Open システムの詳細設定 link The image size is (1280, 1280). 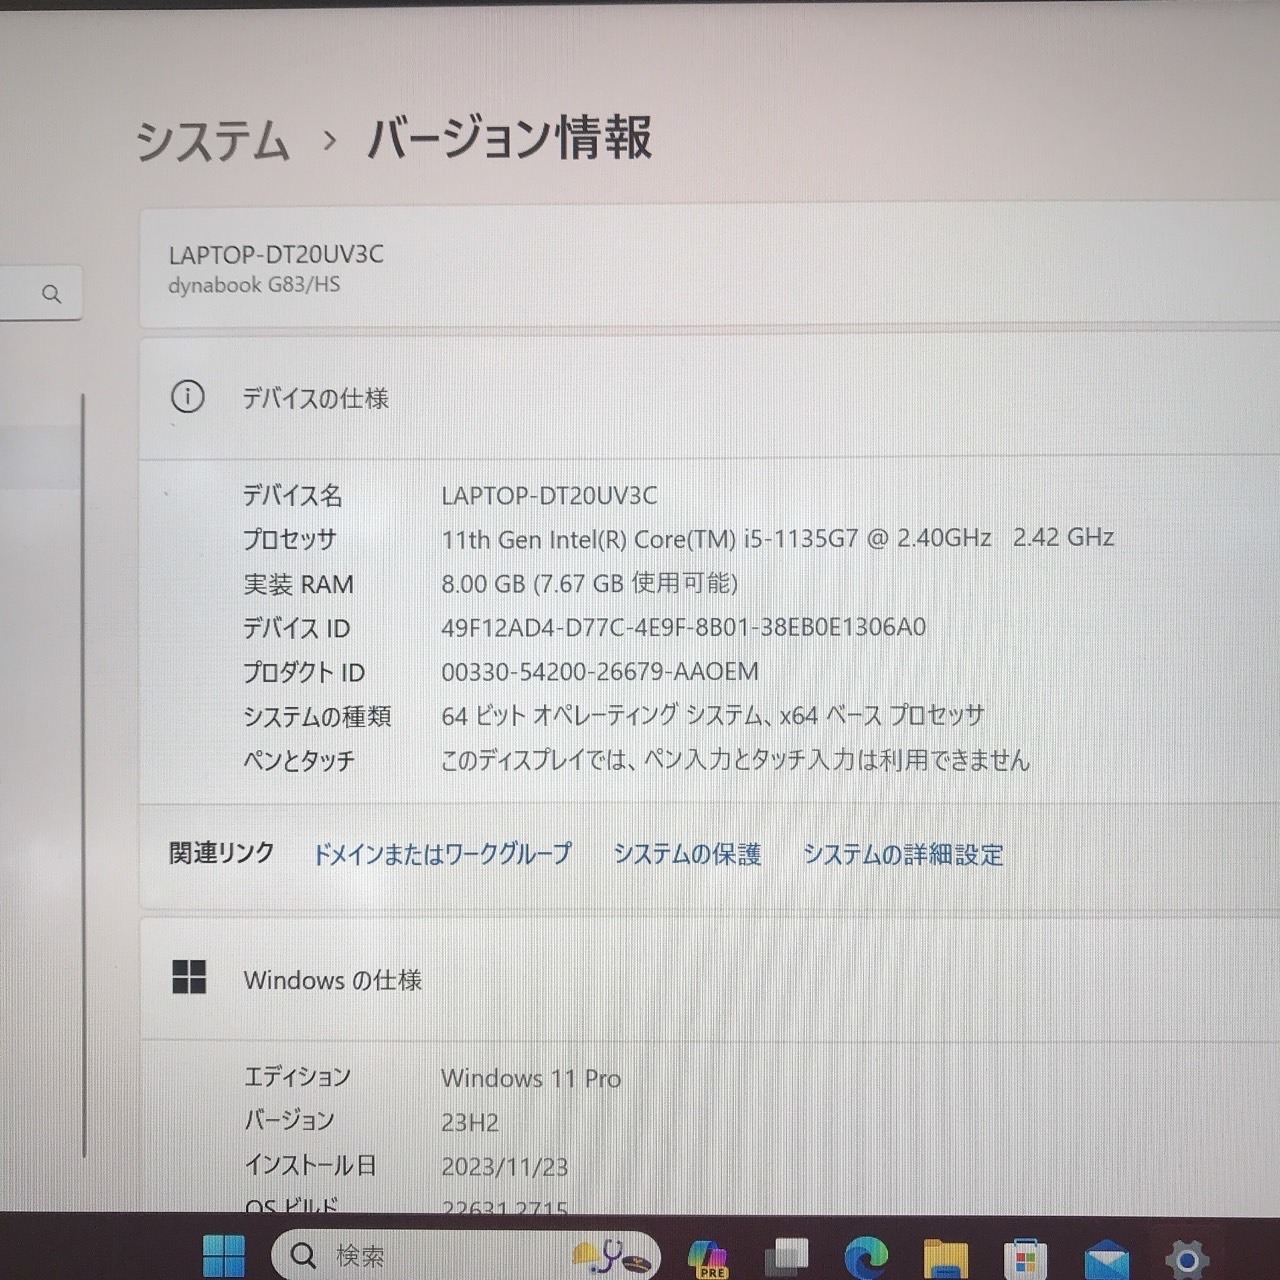(903, 855)
